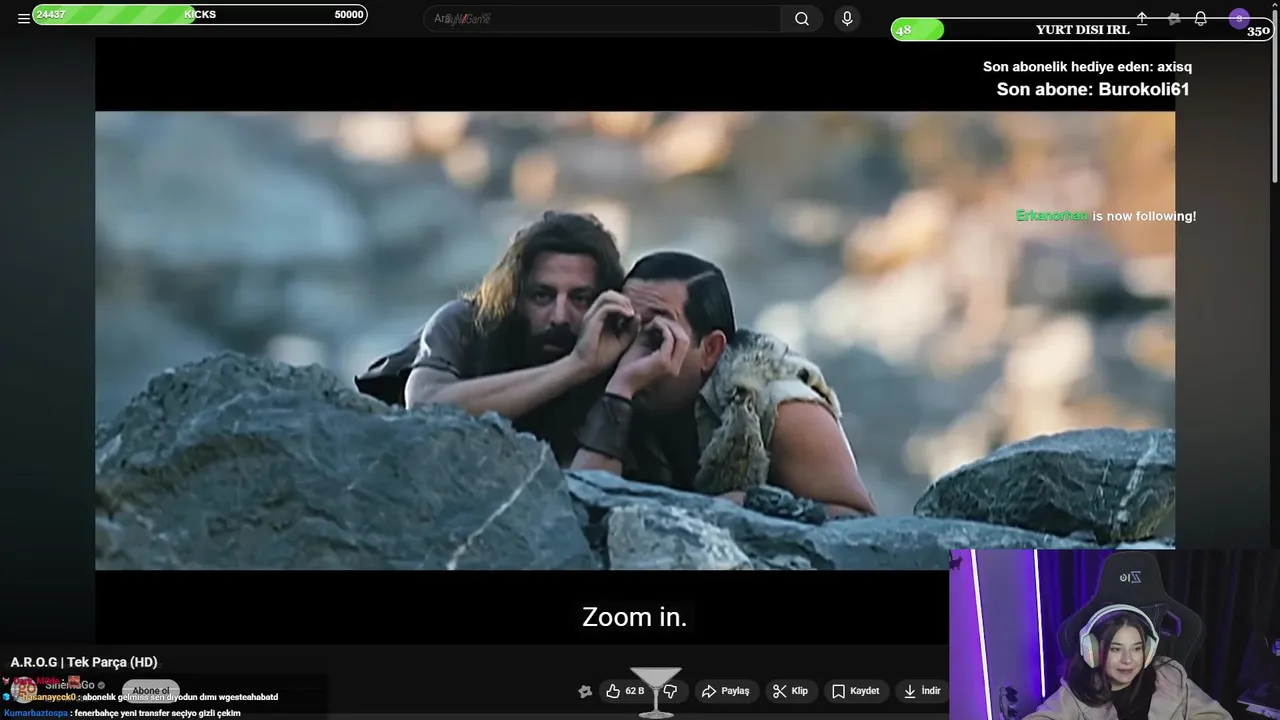The height and width of the screenshot is (720, 1280).
Task: Click the streamer webcam overlay
Action: pyautogui.click(x=1114, y=634)
